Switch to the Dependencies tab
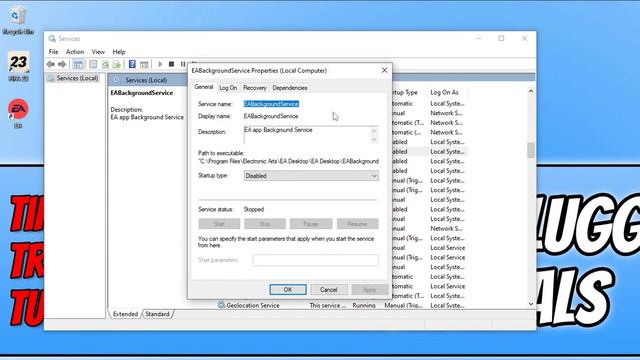This screenshot has width=640, height=360. tap(290, 88)
